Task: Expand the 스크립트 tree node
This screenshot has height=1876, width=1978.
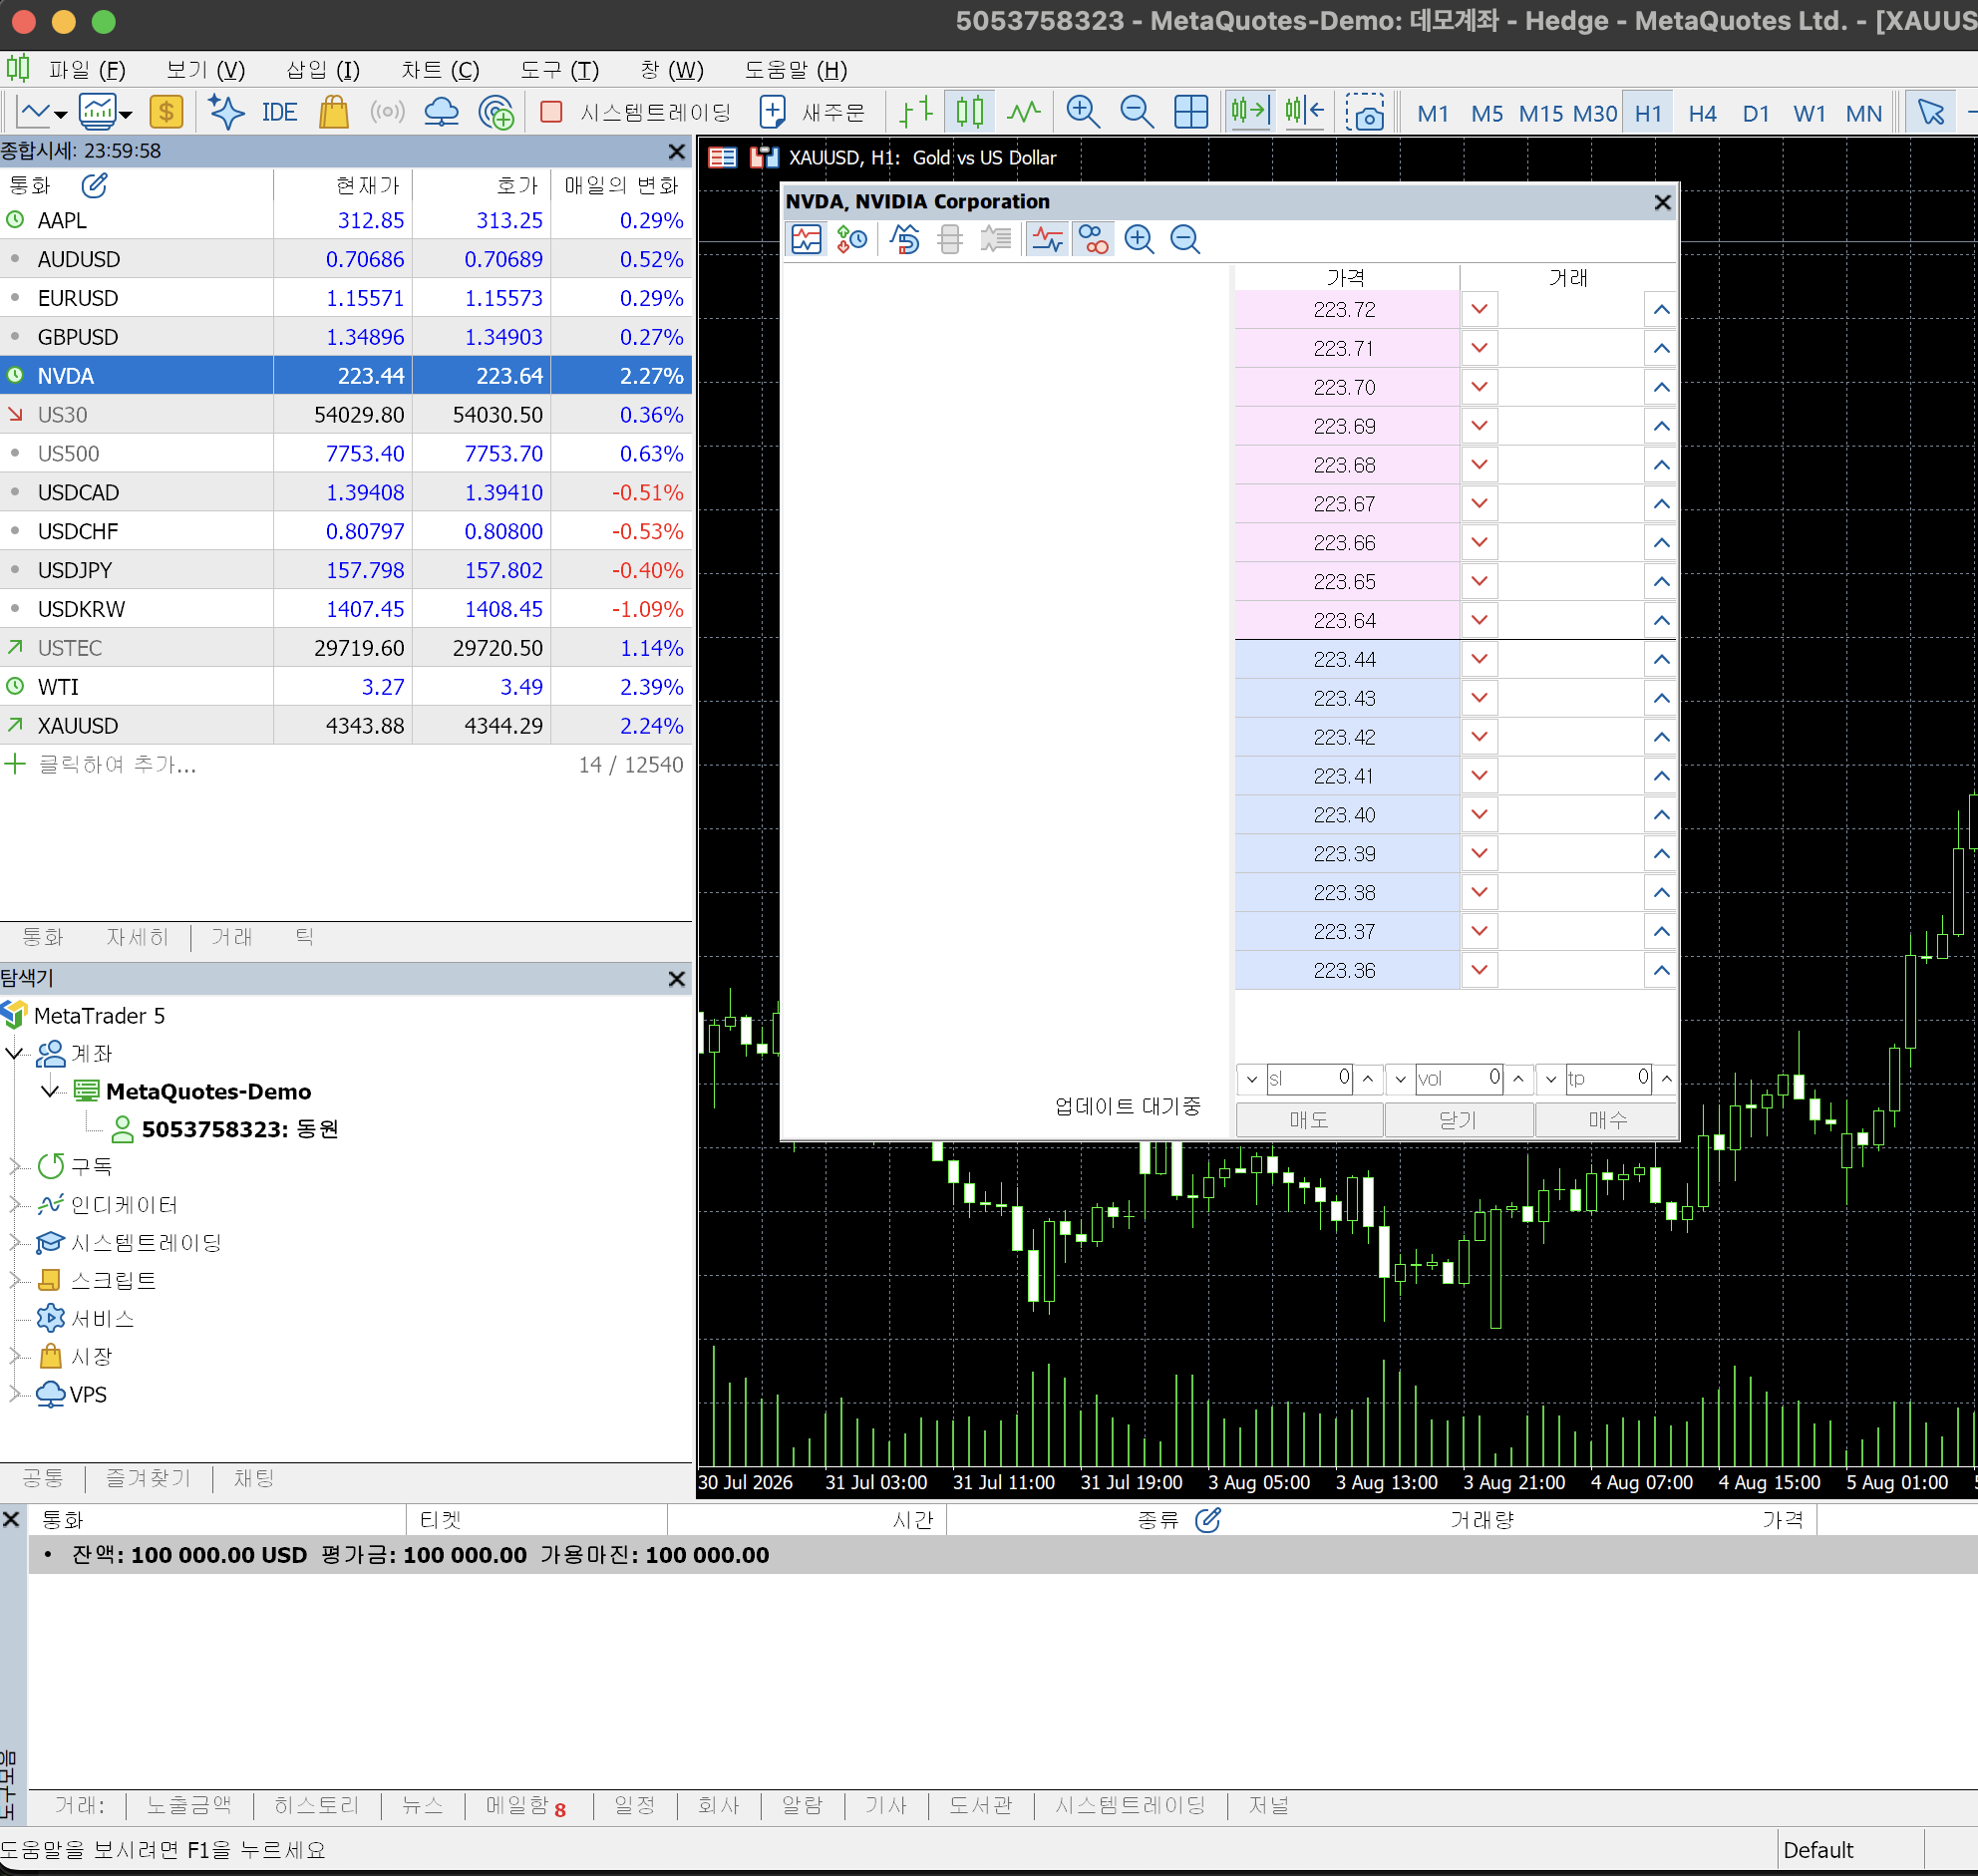Action: tap(14, 1280)
